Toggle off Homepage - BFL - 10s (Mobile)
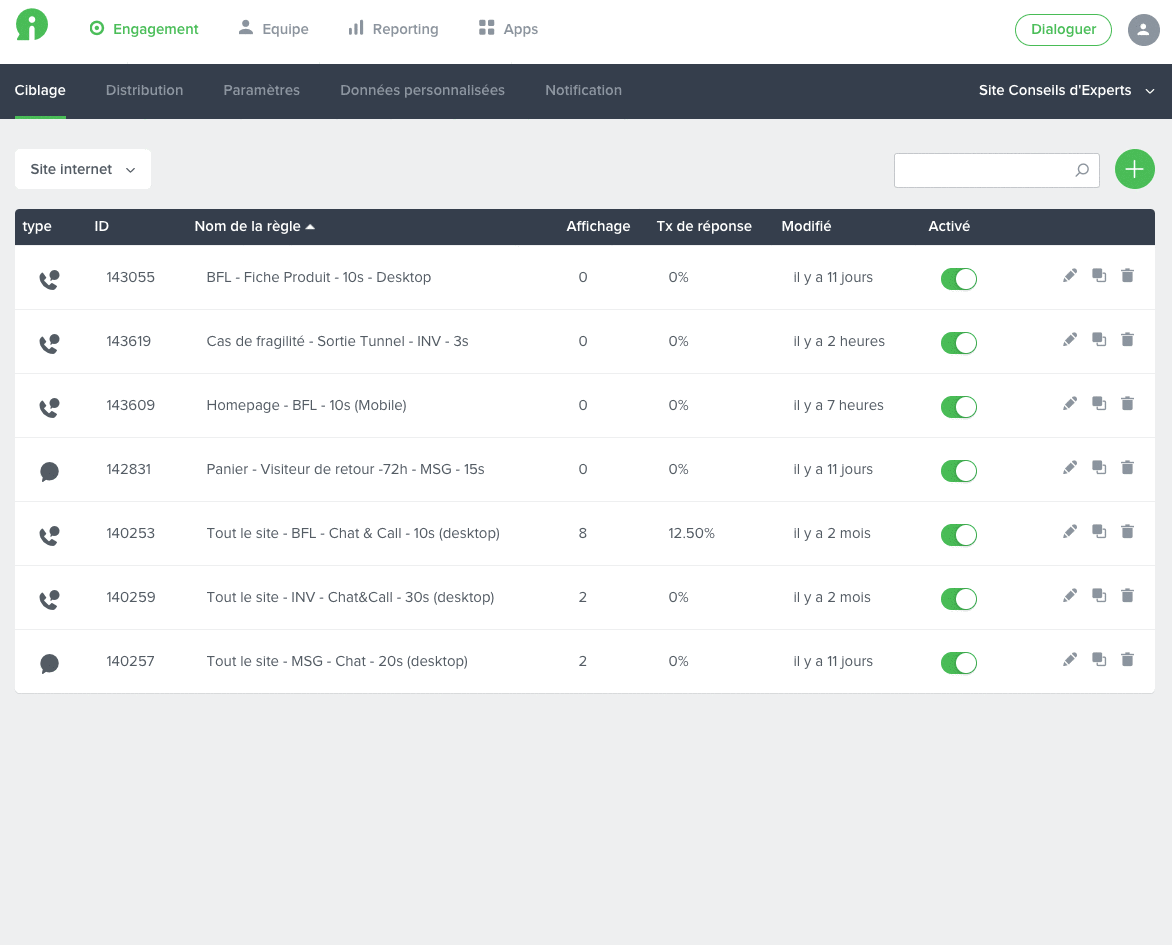 959,407
